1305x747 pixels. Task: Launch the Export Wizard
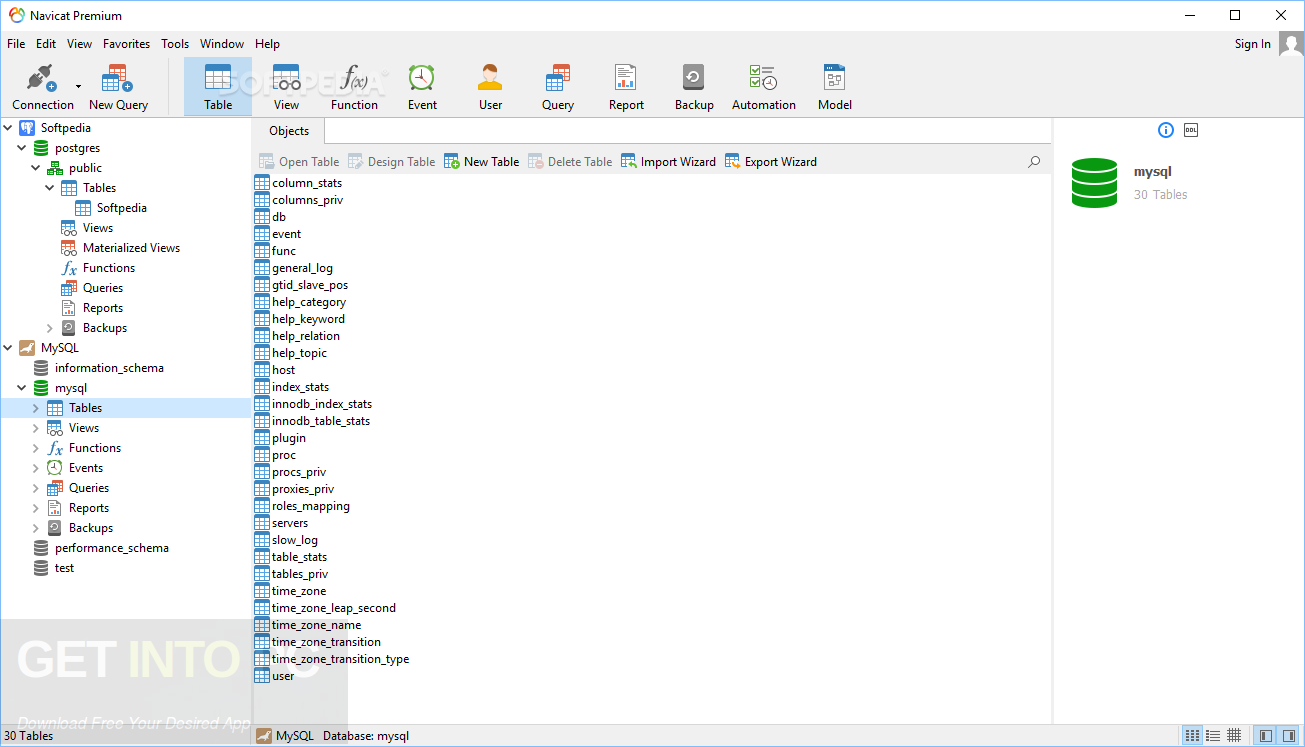click(770, 161)
